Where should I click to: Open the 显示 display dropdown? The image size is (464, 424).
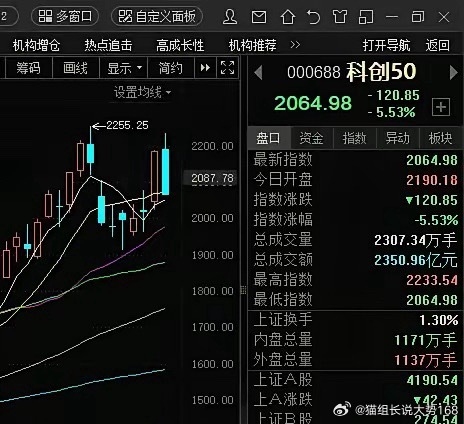(x=124, y=68)
